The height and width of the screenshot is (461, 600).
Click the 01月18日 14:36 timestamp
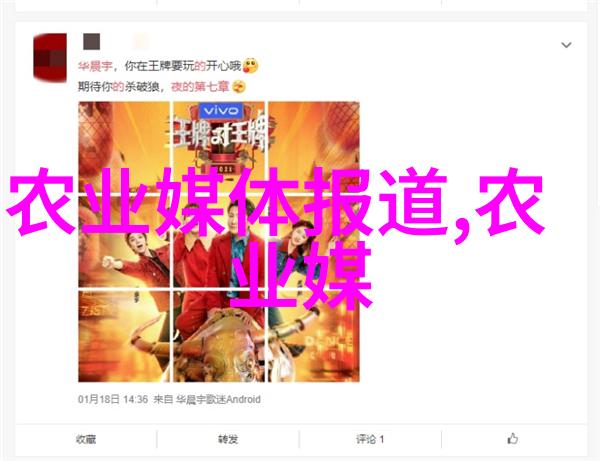[x=113, y=399]
